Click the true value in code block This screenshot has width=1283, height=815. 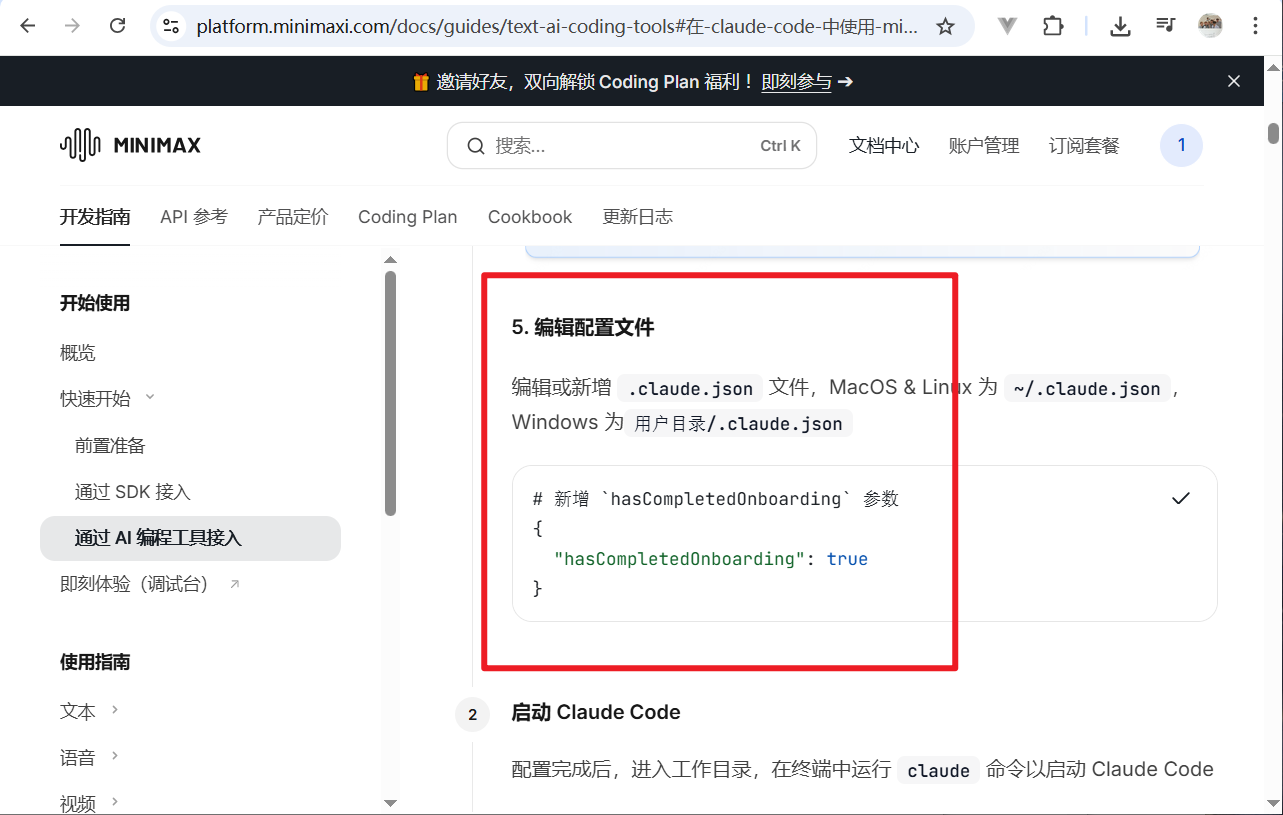847,559
